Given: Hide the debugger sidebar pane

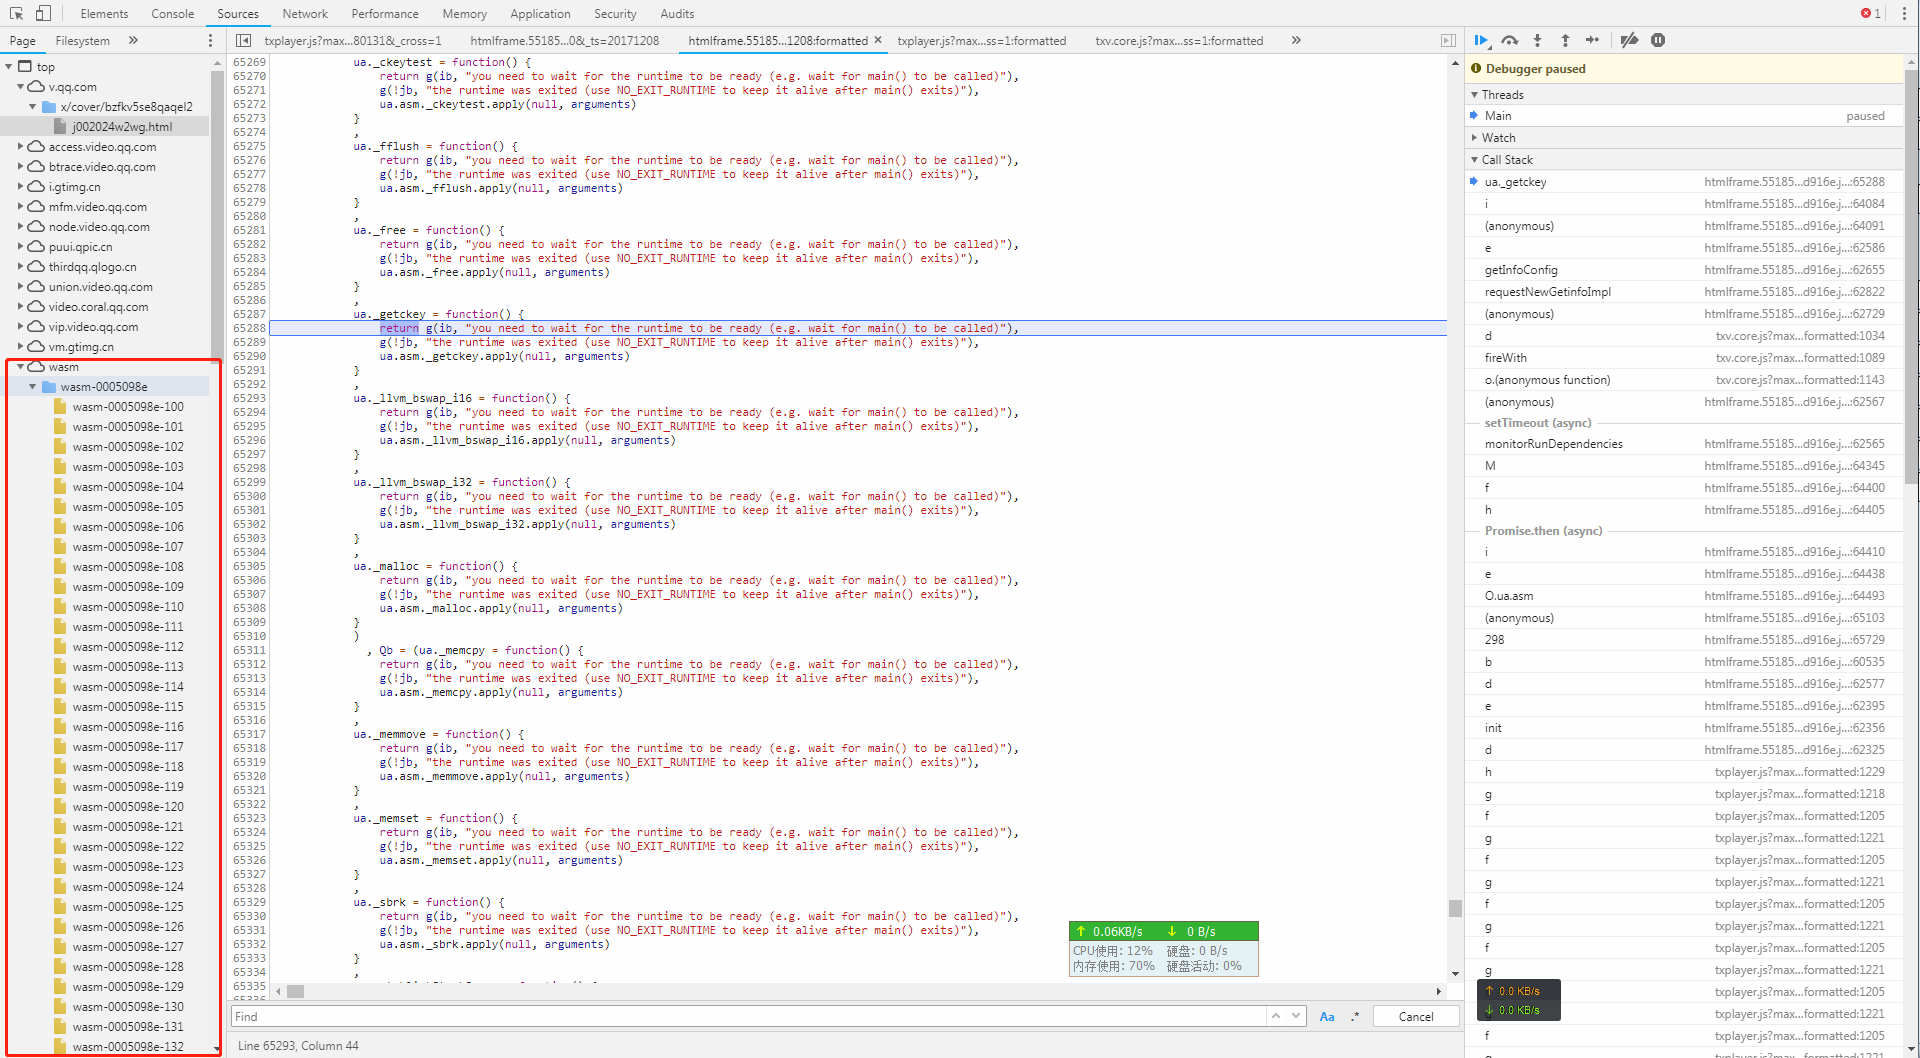Looking at the screenshot, I should click(x=1448, y=40).
